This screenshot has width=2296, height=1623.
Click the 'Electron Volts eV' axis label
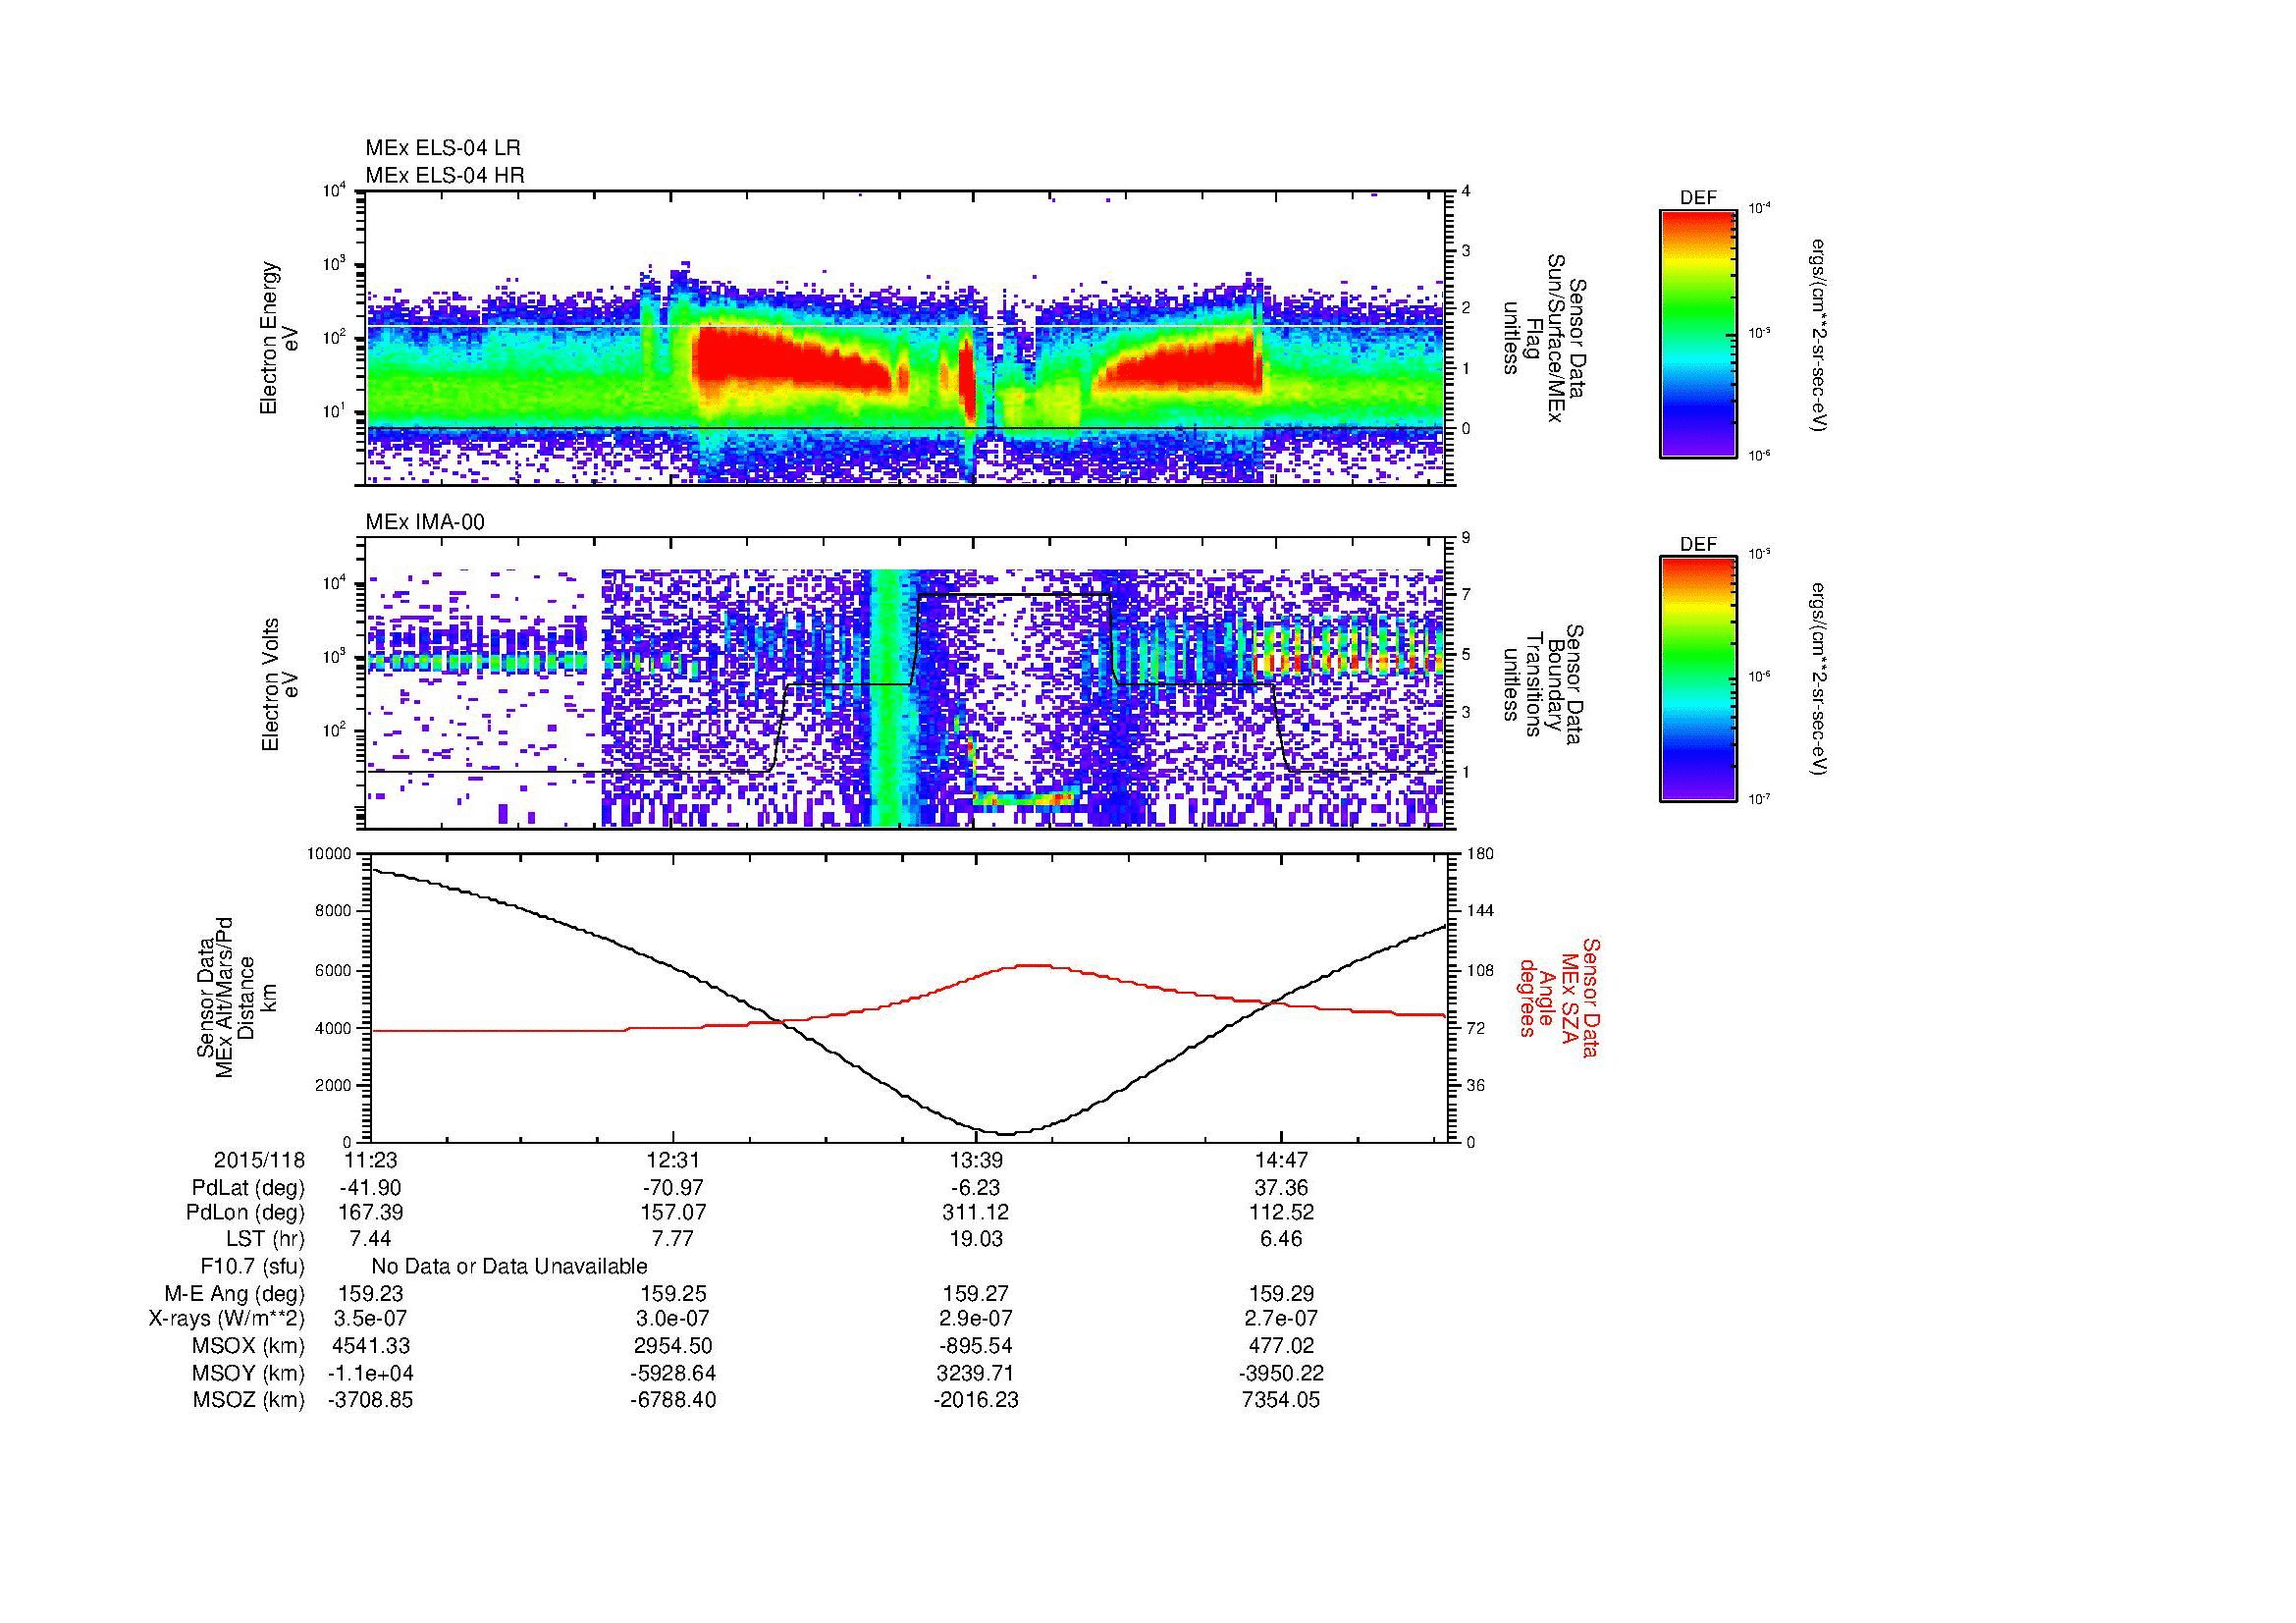[279, 685]
